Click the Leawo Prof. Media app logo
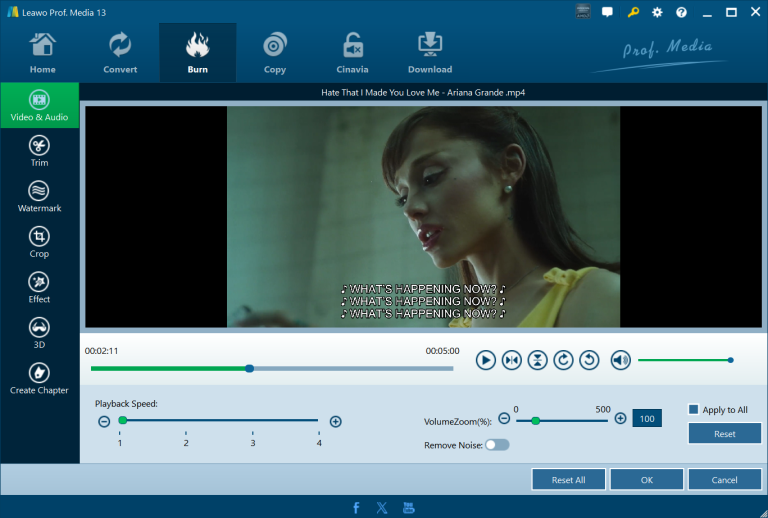768x518 pixels. coord(12,12)
